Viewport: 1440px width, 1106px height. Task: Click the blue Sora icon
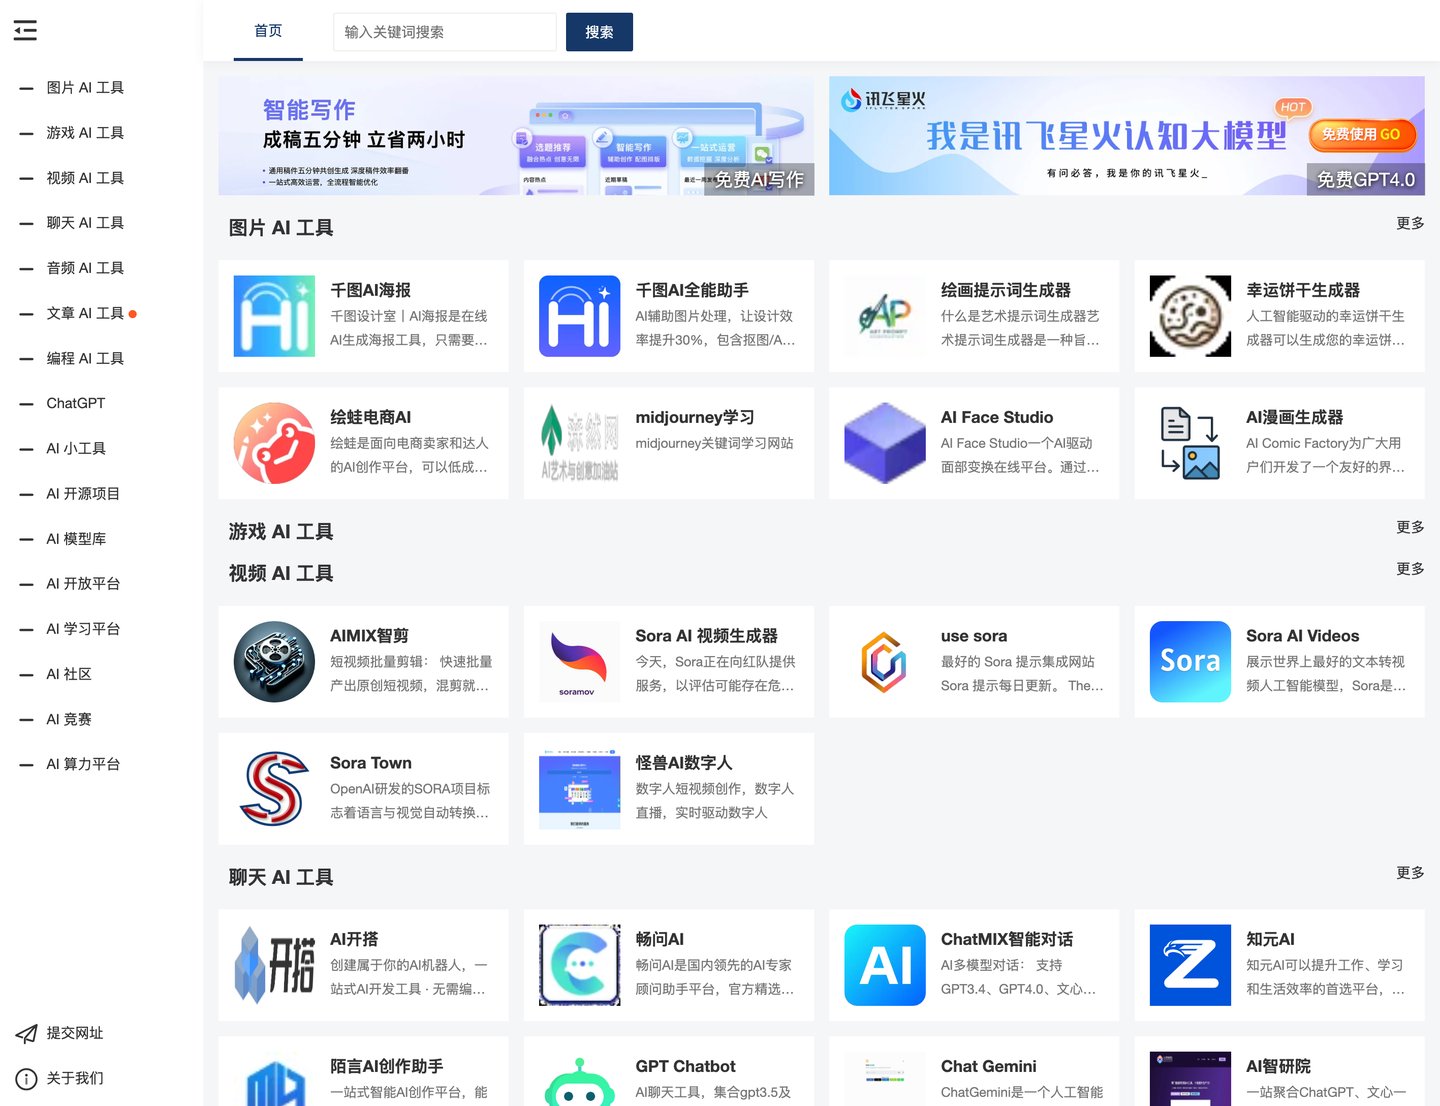(x=1190, y=661)
